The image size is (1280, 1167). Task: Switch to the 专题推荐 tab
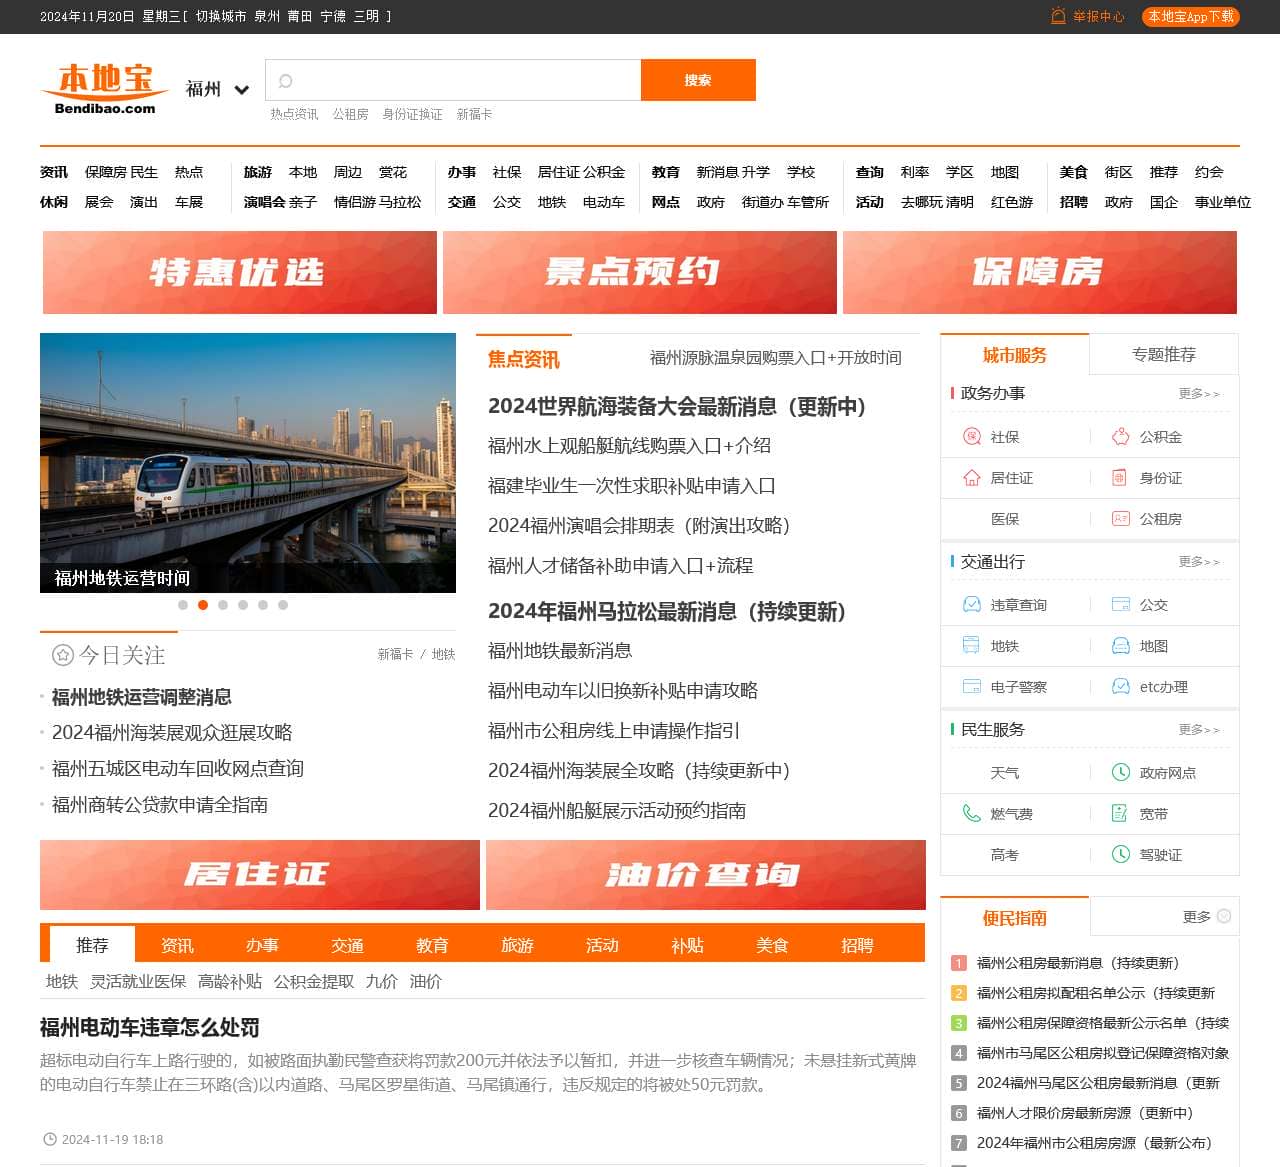[1164, 354]
